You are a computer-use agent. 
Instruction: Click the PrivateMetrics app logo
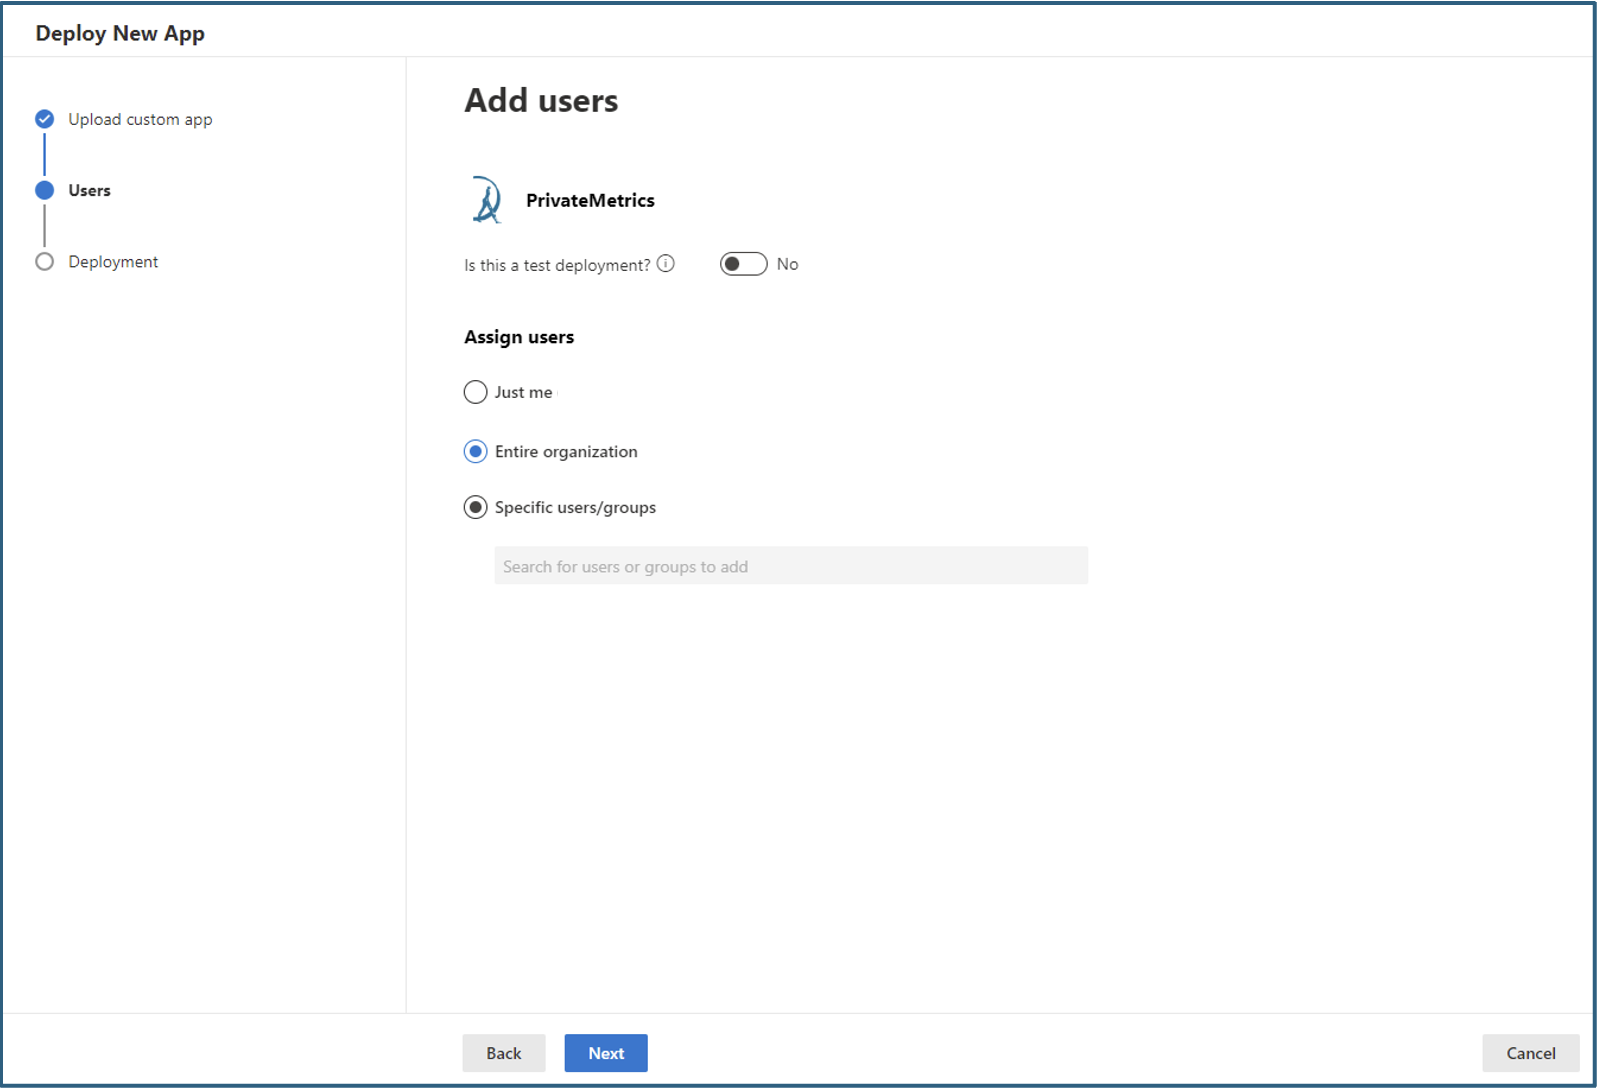pyautogui.click(x=487, y=200)
